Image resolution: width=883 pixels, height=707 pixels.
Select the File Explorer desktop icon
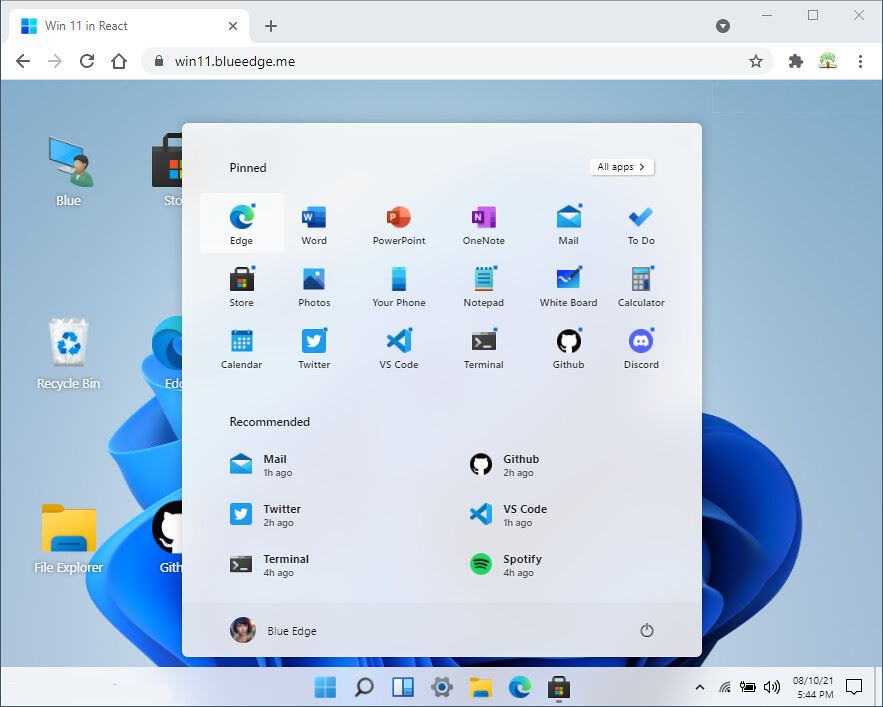(x=68, y=538)
